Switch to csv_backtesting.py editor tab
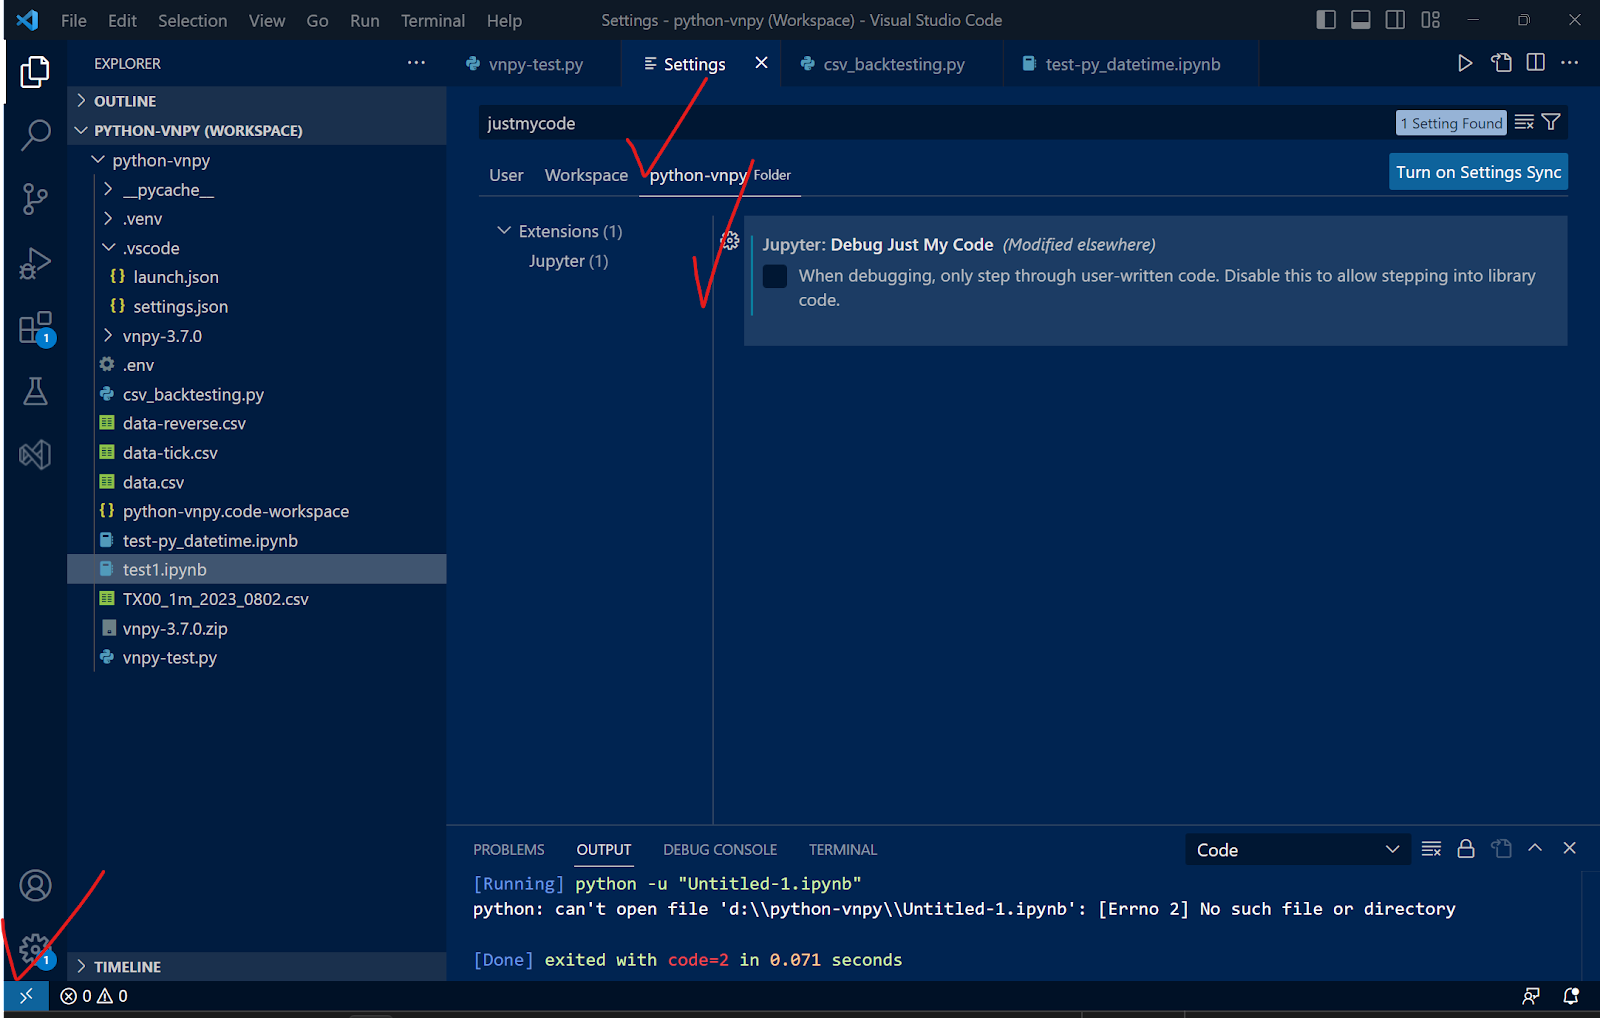Viewport: 1600px width, 1018px height. click(893, 64)
